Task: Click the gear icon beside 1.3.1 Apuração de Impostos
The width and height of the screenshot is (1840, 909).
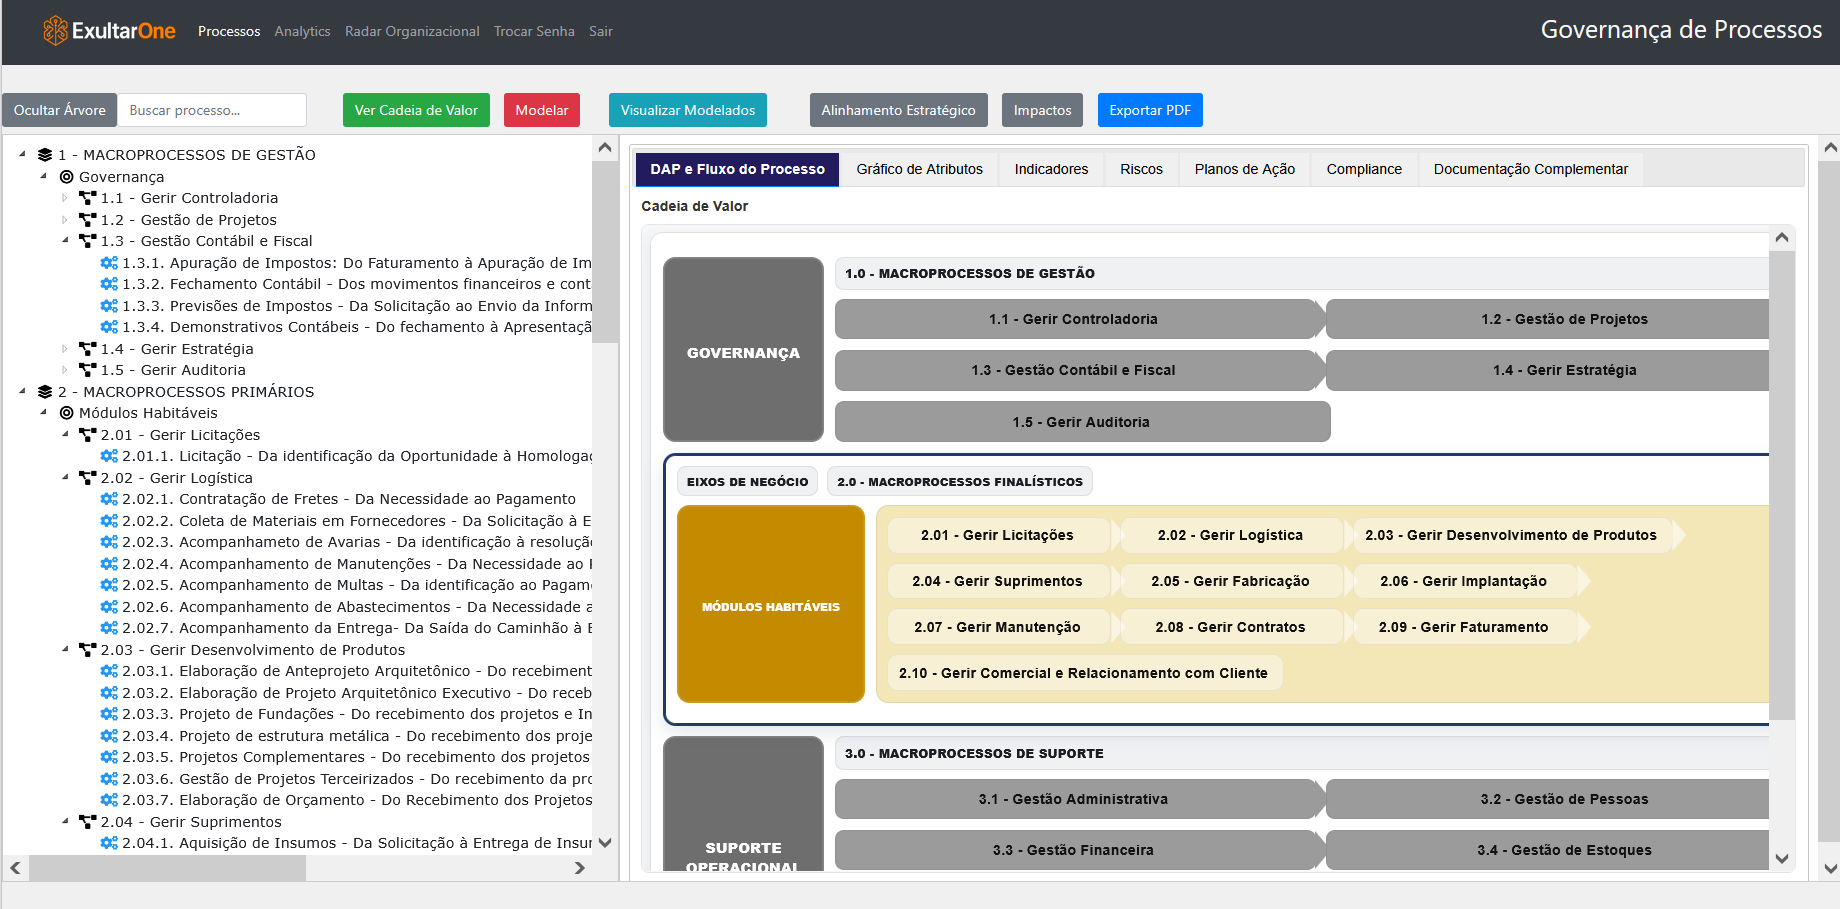Action: point(108,262)
